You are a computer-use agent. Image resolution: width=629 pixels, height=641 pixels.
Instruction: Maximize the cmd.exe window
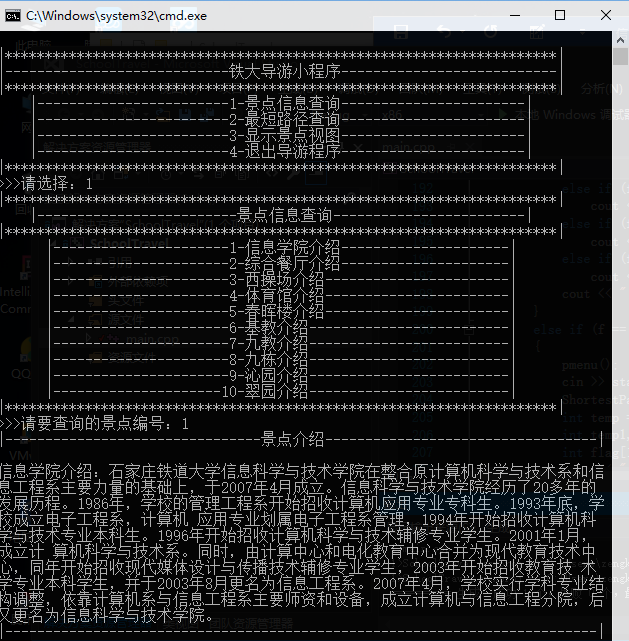click(560, 16)
